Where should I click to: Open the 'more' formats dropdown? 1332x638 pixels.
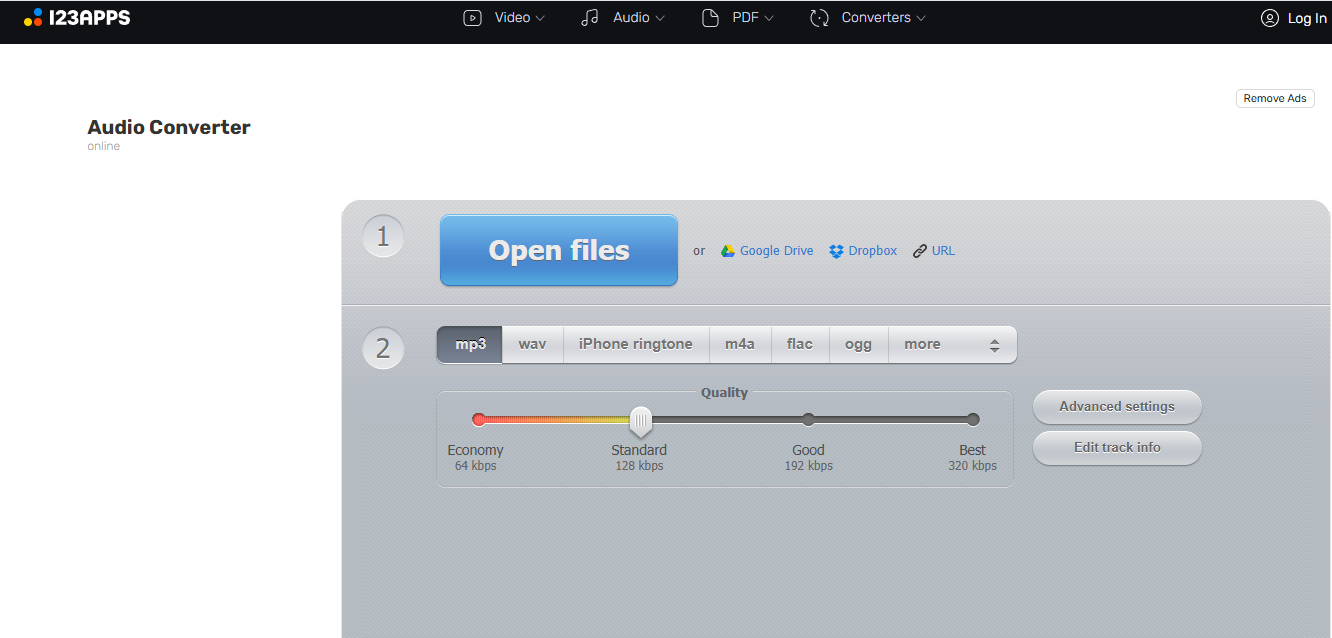(952, 344)
